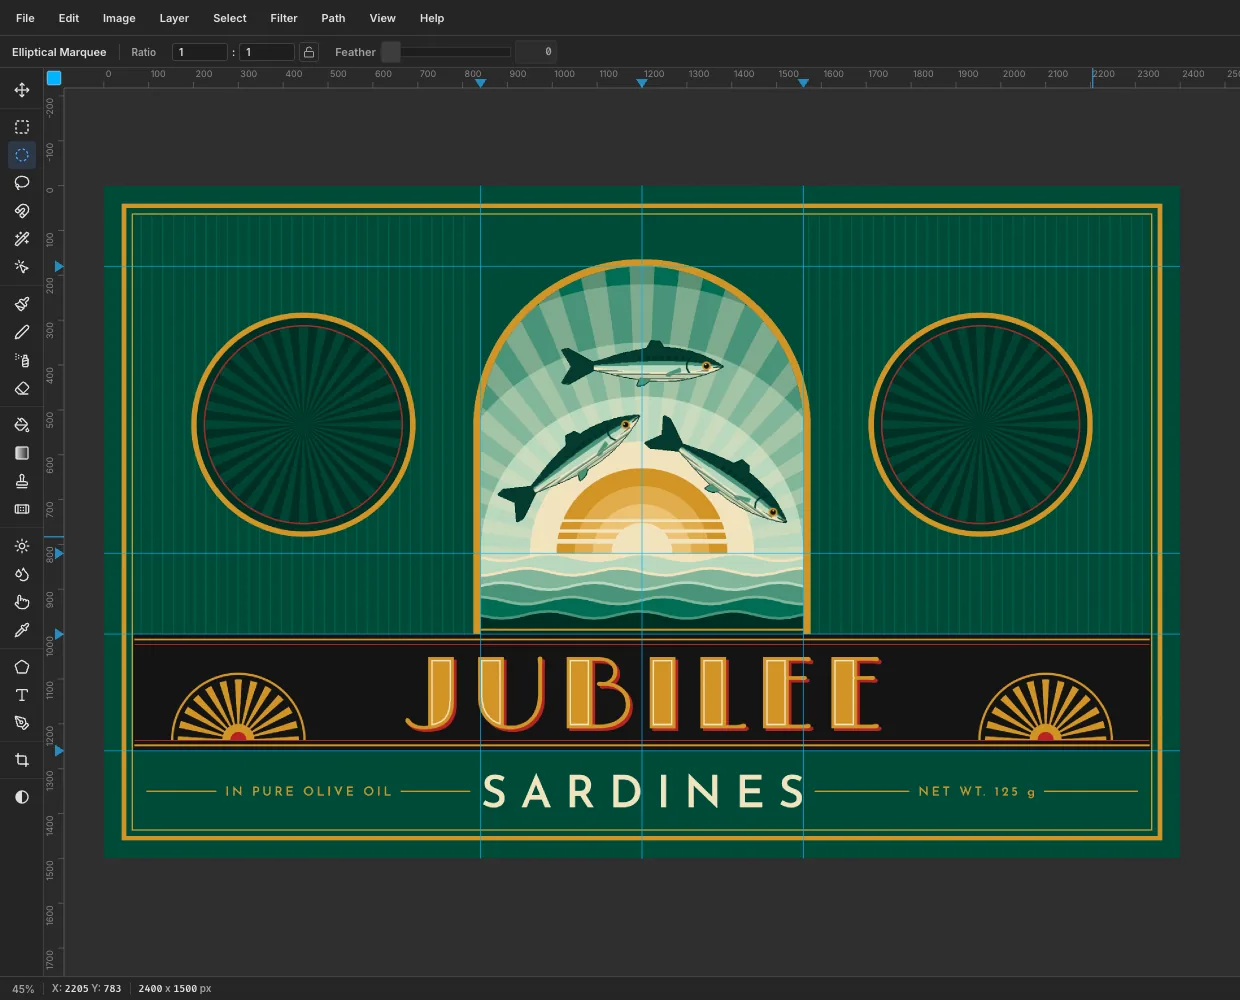The width and height of the screenshot is (1240, 1000).
Task: Select the Pencil tool
Action: pyautogui.click(x=22, y=332)
